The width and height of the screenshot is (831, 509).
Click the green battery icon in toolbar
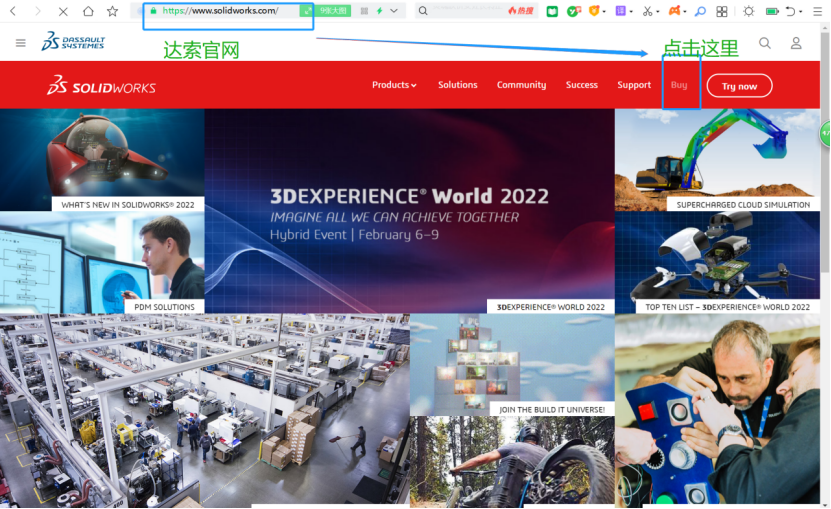[x=772, y=11]
